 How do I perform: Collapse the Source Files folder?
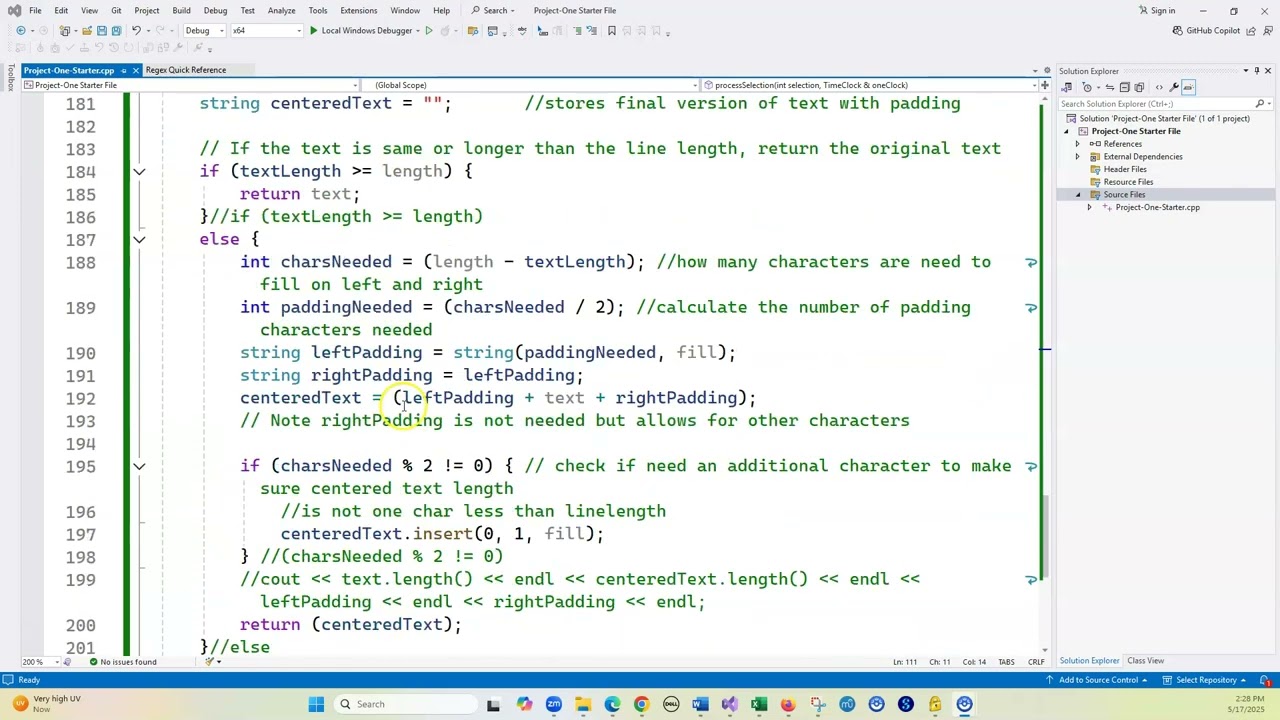click(x=1078, y=195)
